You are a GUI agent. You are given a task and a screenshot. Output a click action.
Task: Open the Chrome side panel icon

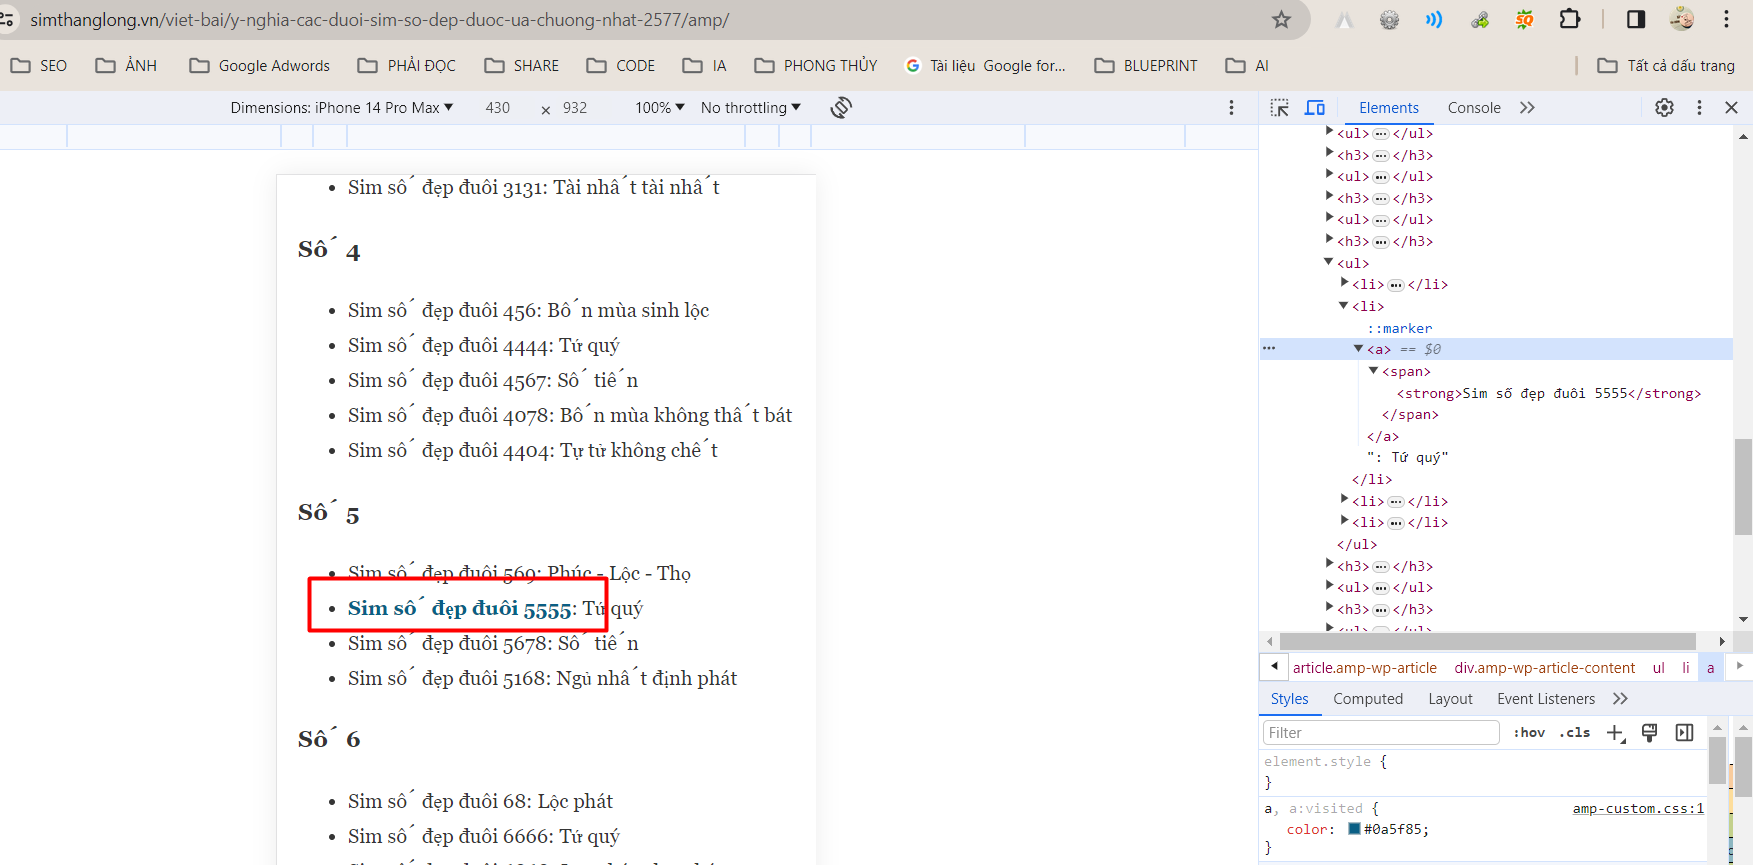coord(1636,19)
